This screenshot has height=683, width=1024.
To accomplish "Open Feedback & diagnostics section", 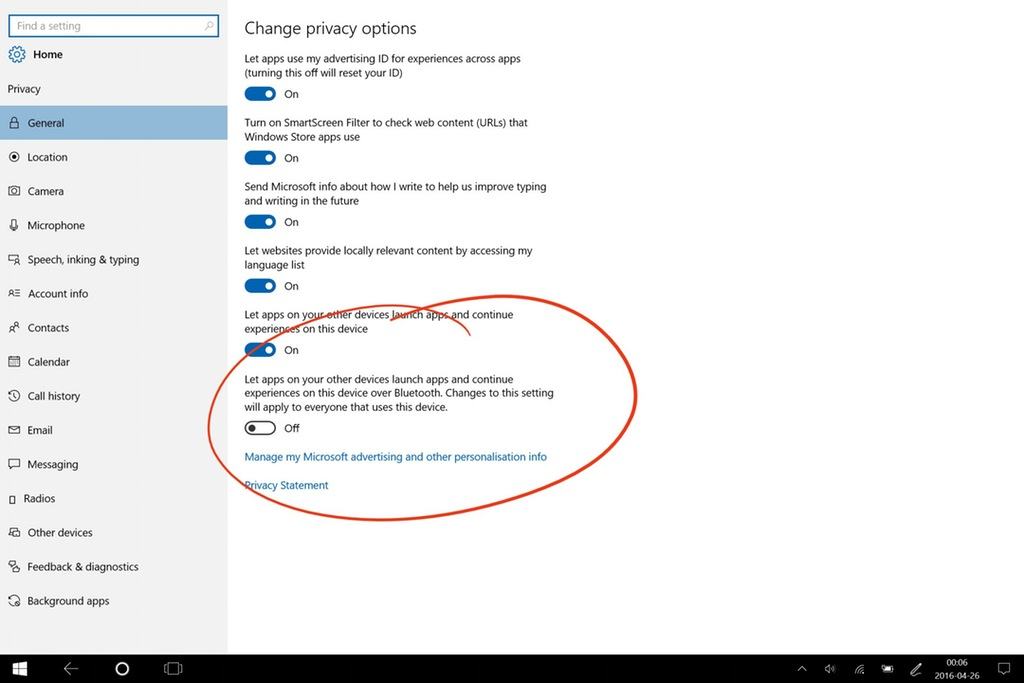I will pos(83,567).
